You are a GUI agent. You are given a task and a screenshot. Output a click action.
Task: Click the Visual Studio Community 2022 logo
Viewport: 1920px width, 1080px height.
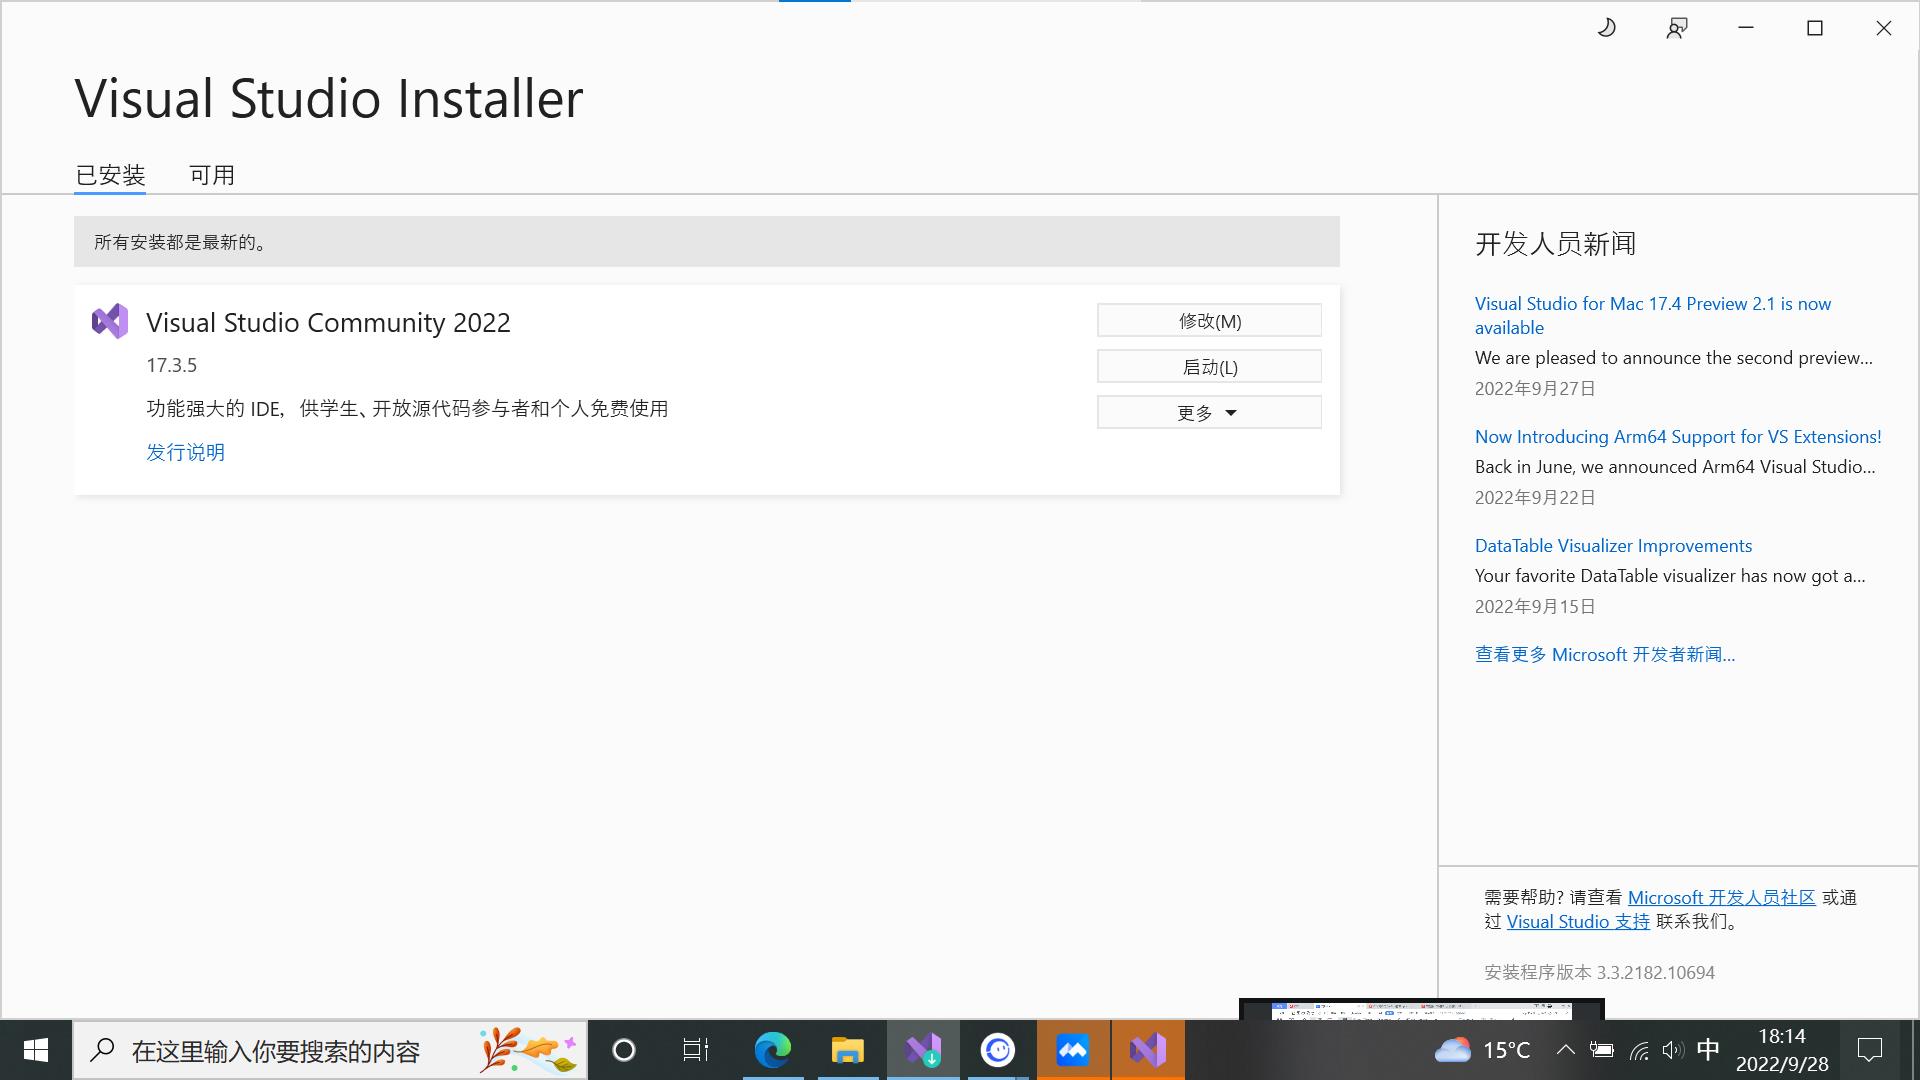(110, 321)
